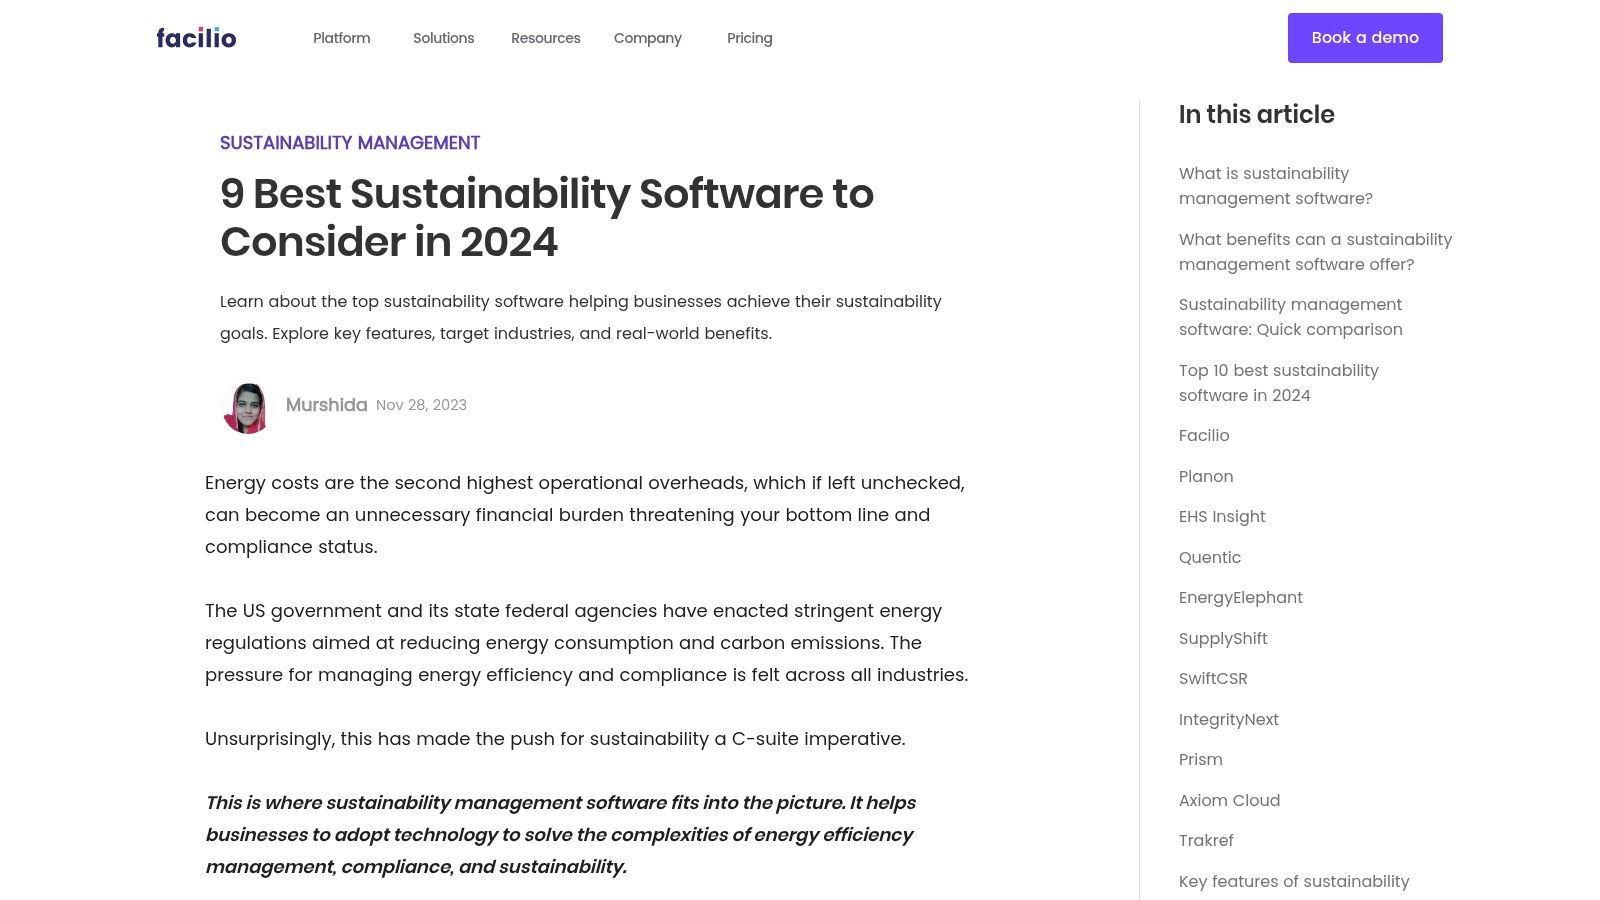Click the subtitle Learn about the top sustainability
The image size is (1600, 900).
click(x=581, y=317)
